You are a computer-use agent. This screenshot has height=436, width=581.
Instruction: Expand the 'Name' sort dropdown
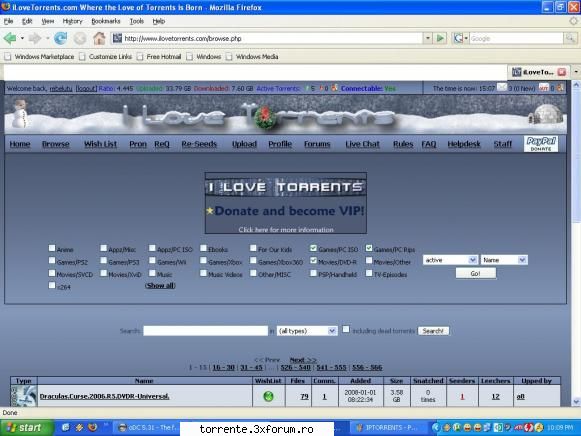tap(504, 260)
